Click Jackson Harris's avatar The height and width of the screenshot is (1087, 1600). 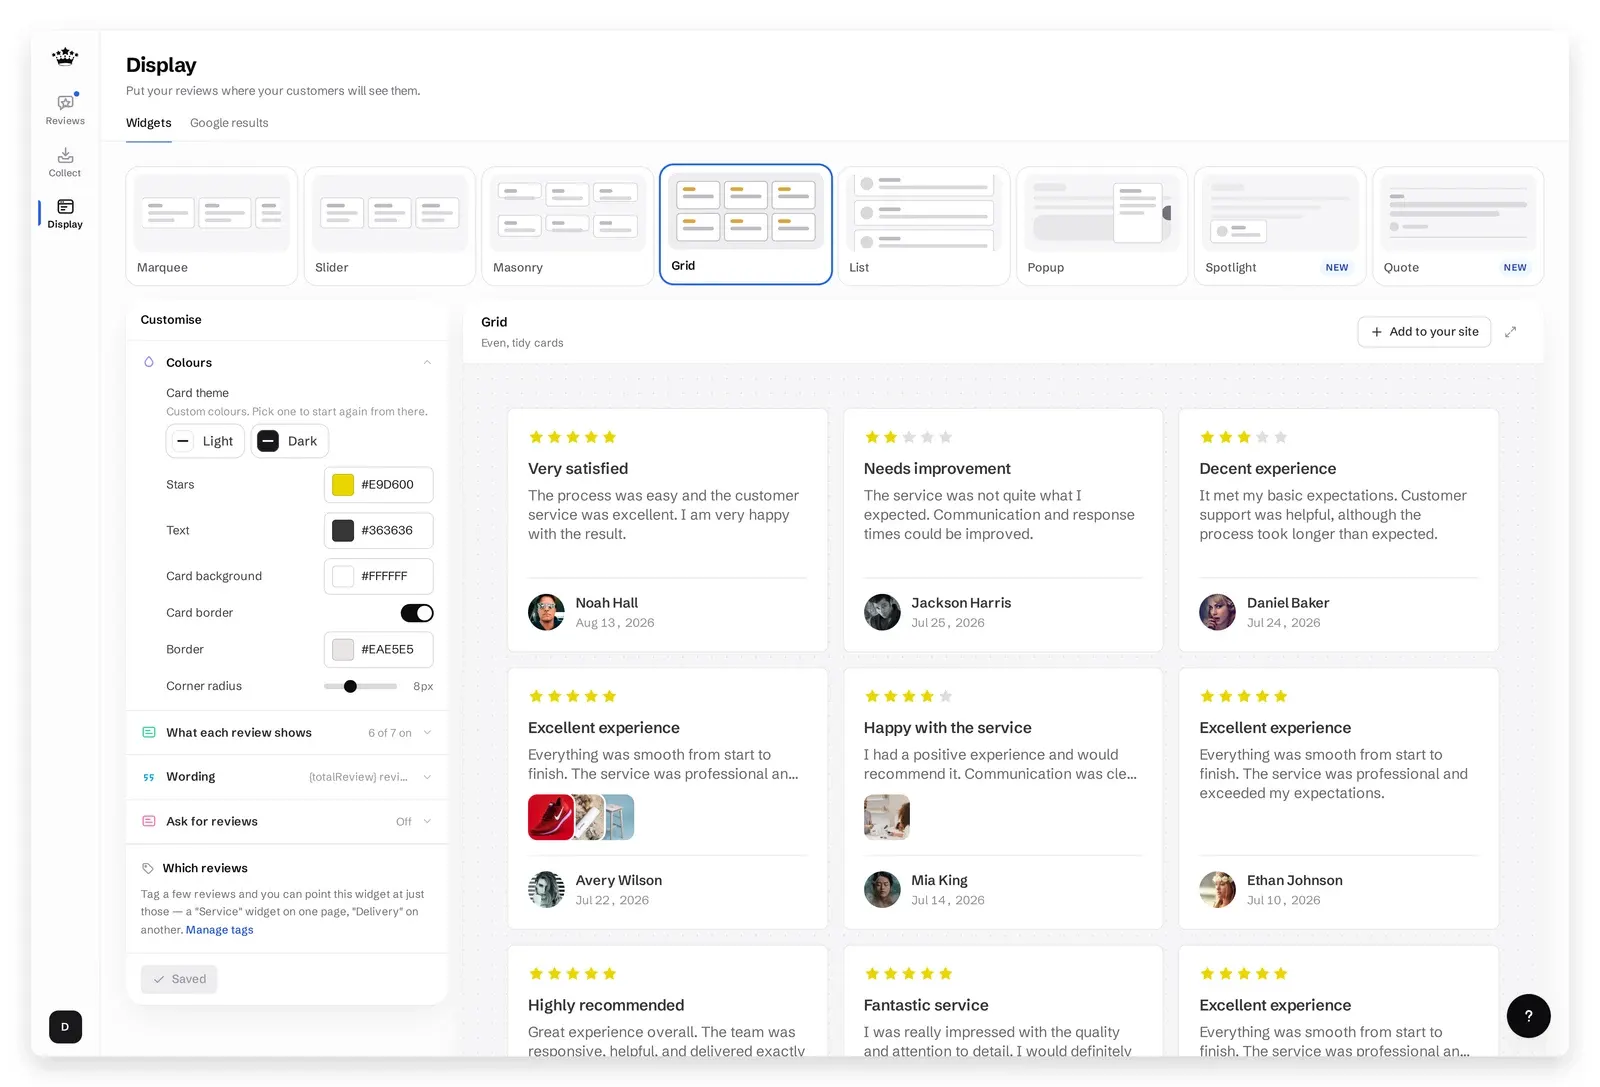click(x=882, y=612)
